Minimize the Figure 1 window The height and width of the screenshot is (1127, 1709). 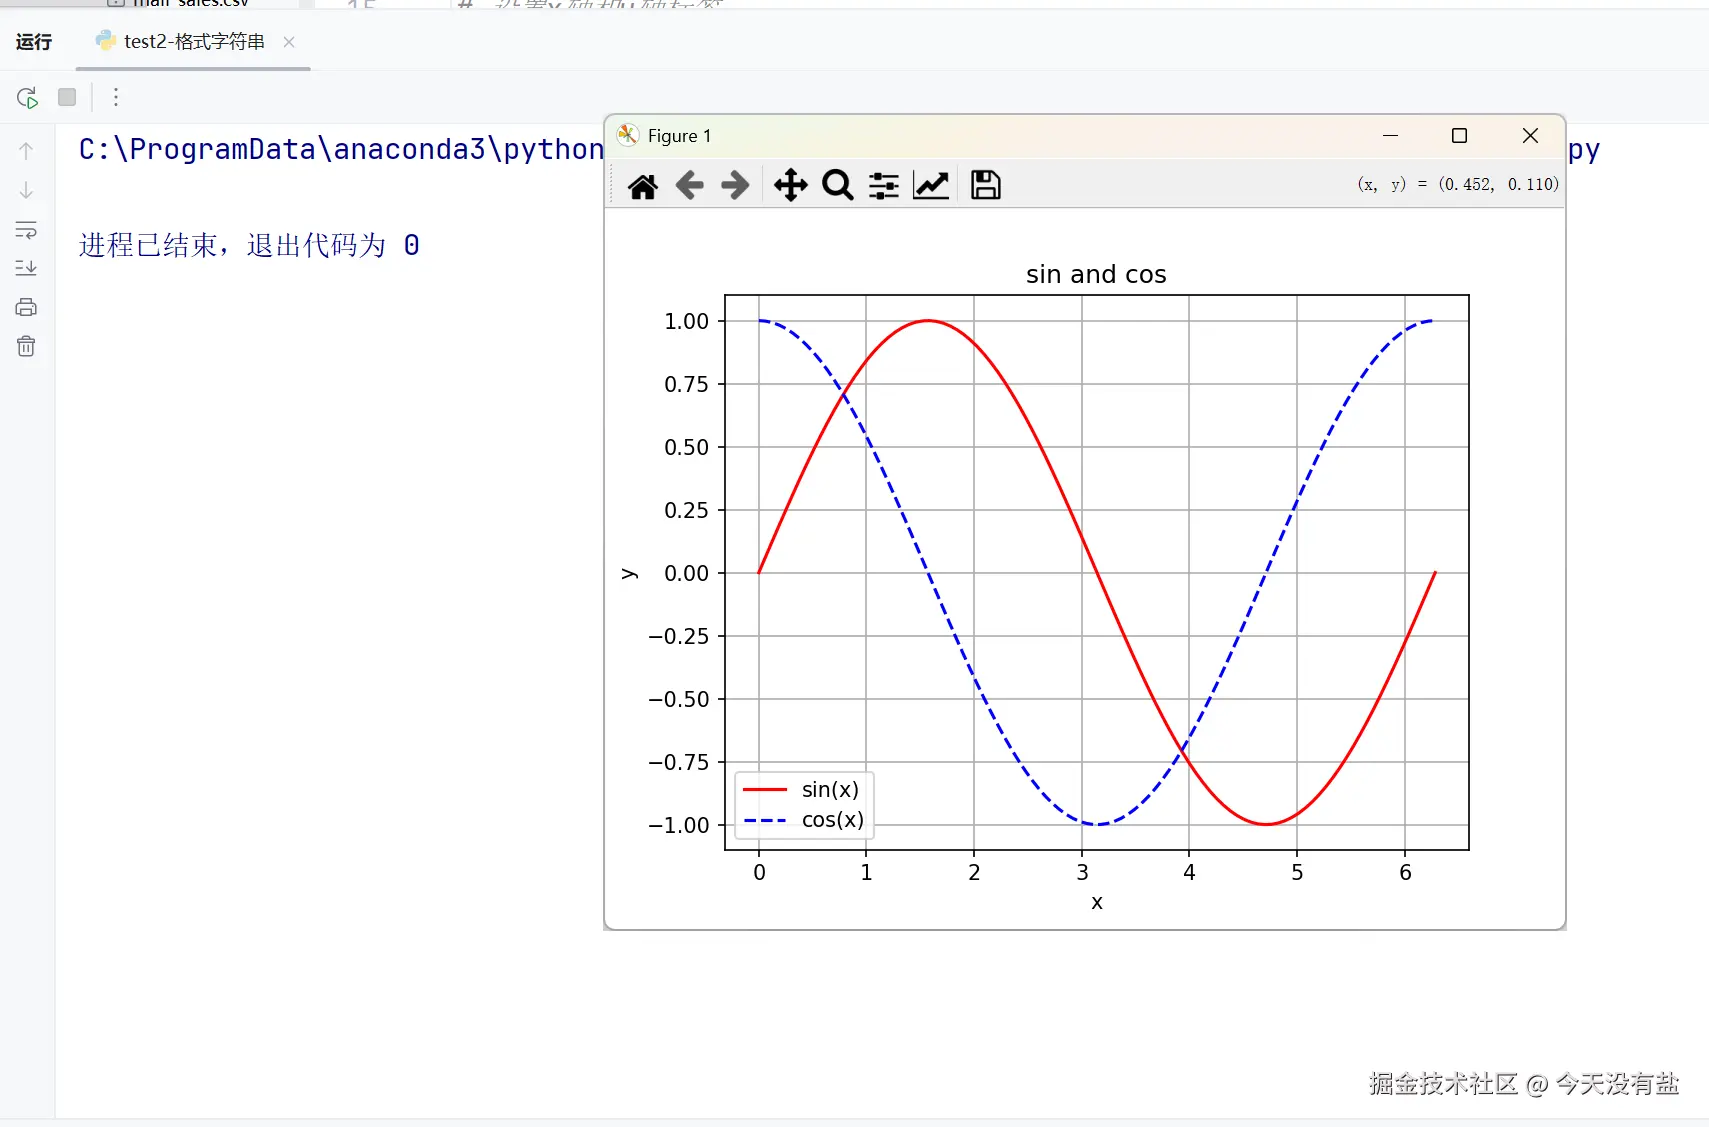pos(1390,135)
